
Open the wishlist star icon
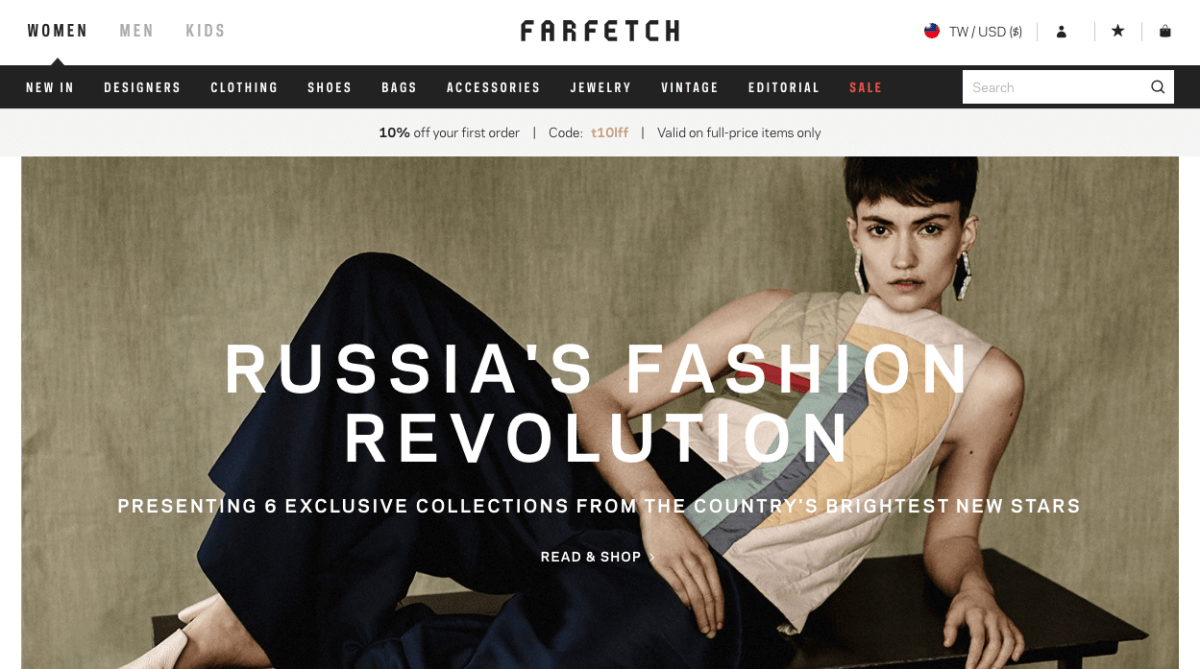[1118, 31]
